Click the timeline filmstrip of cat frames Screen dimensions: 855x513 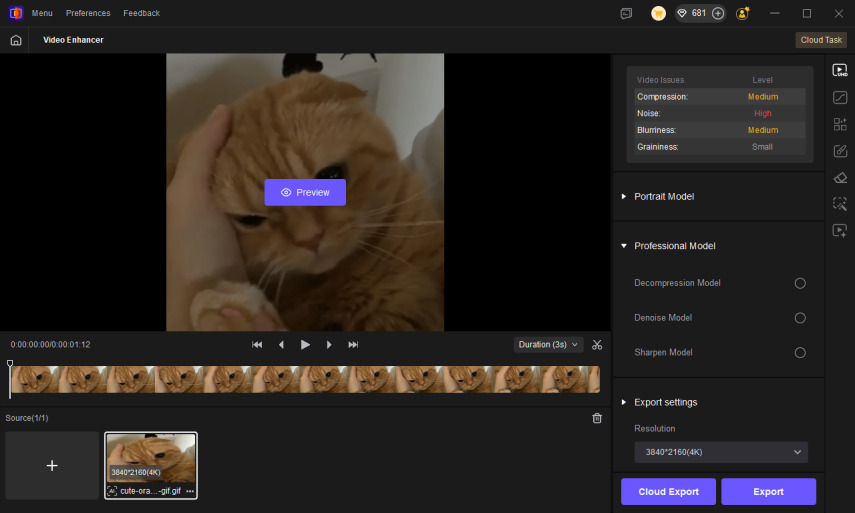click(305, 379)
